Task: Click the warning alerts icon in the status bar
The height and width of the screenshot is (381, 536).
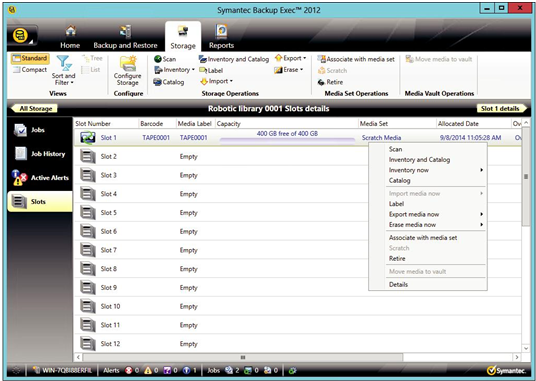Action: 148,370
